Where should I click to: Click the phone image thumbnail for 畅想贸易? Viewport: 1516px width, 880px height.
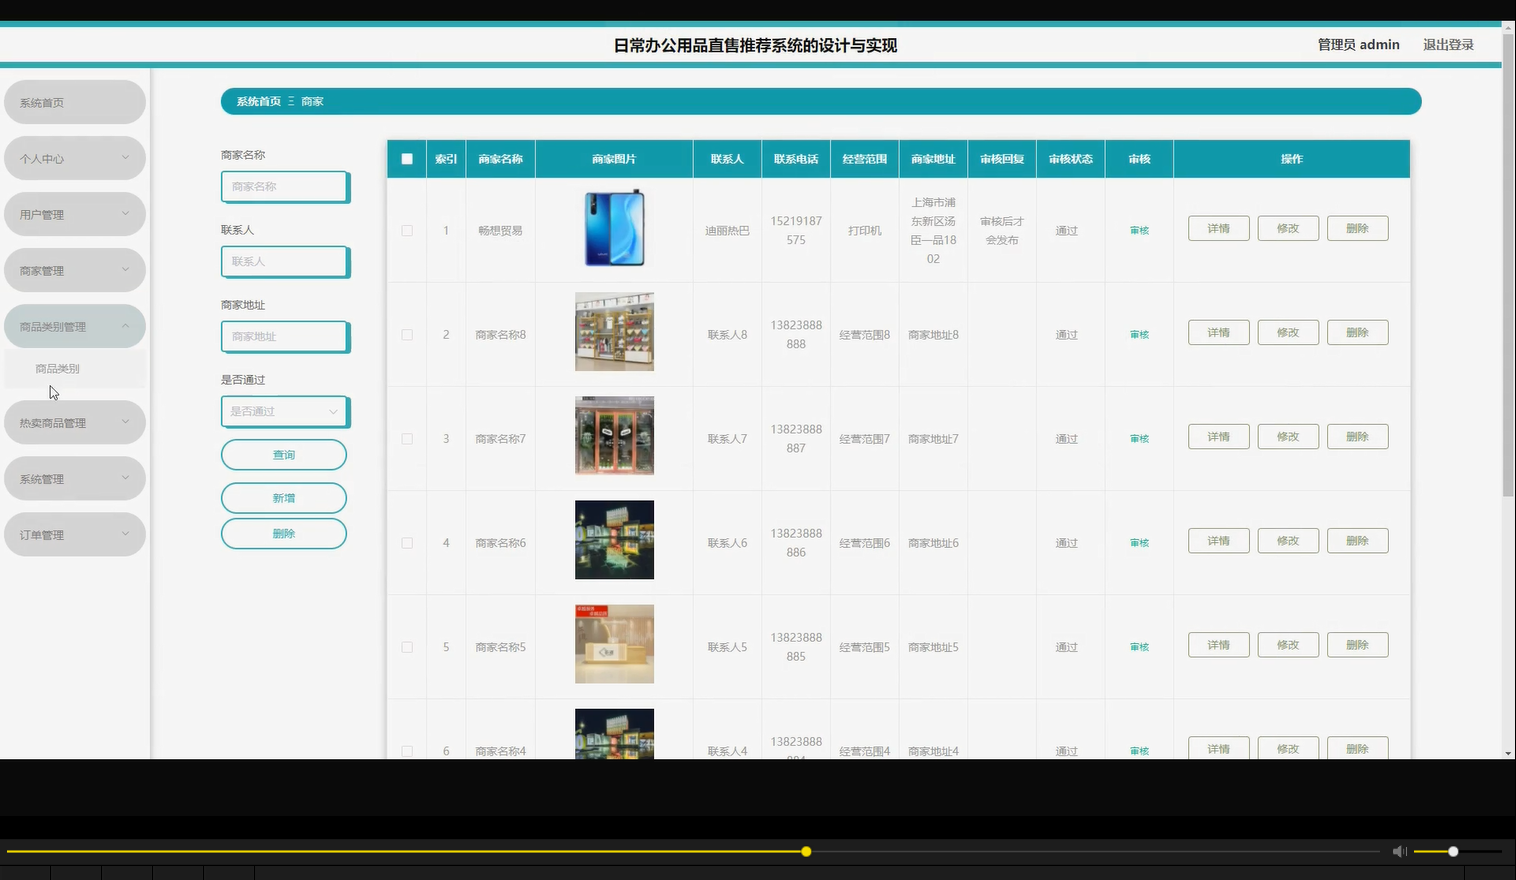coord(613,229)
